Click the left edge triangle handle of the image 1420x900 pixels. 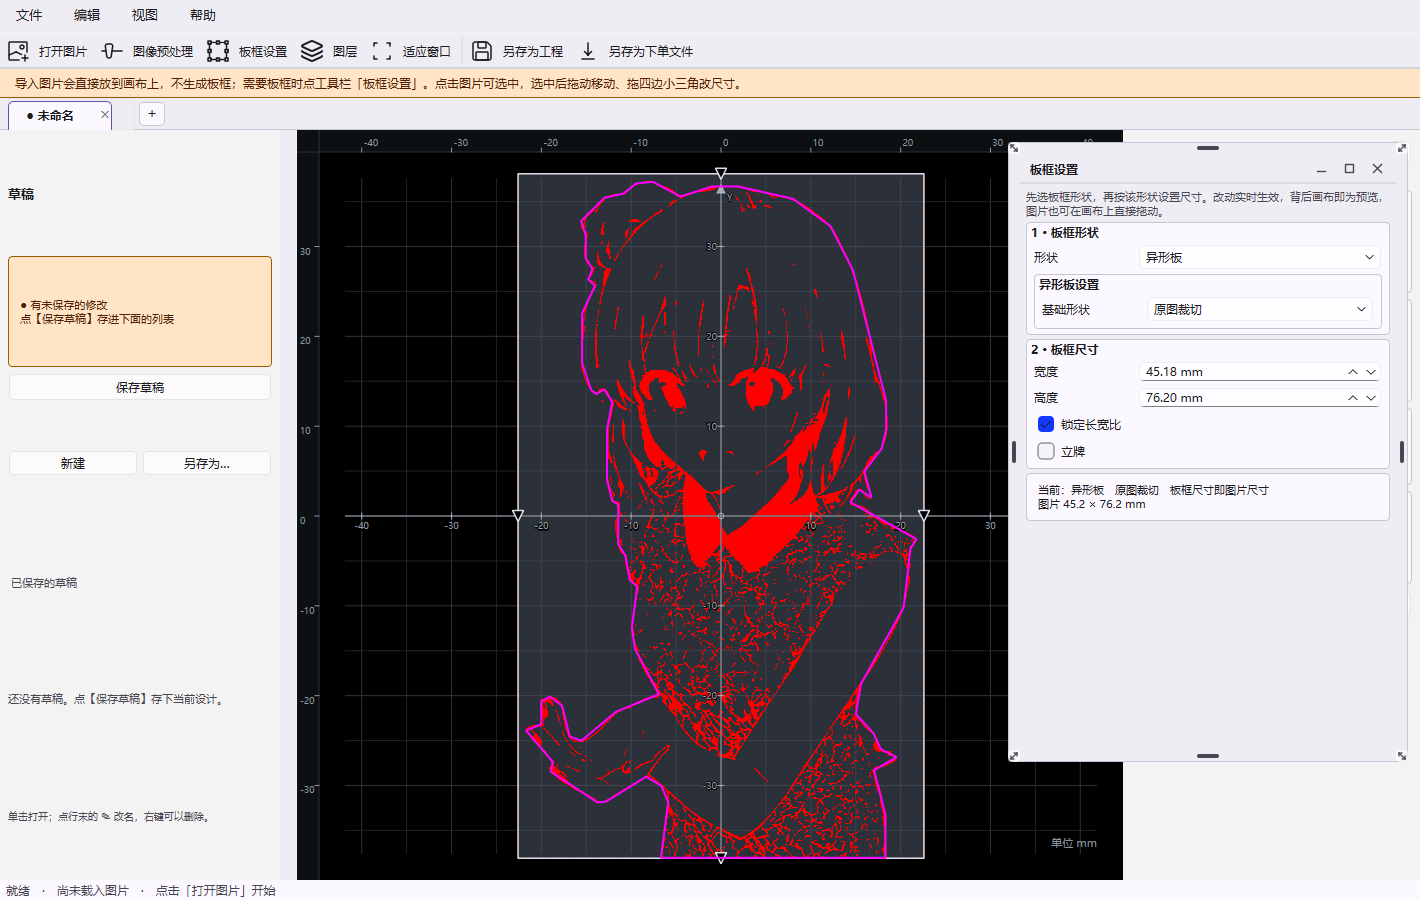click(518, 516)
